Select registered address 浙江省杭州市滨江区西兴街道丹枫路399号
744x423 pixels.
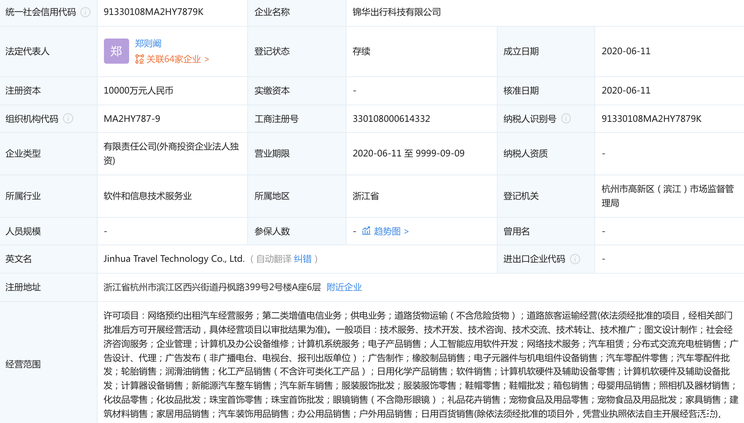(x=212, y=287)
